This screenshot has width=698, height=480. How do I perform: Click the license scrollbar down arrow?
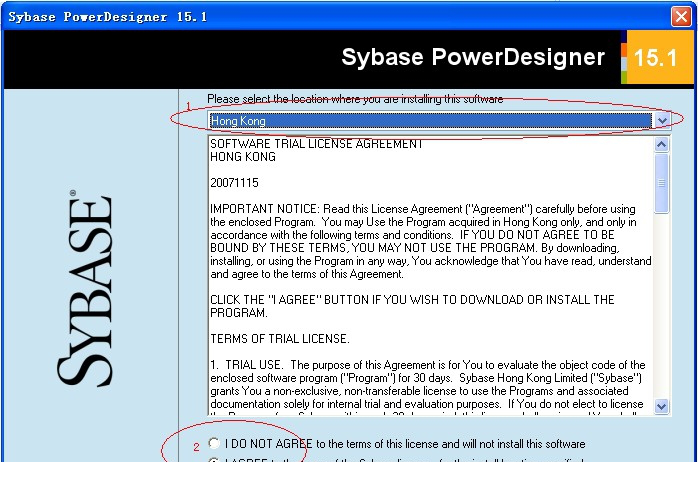[661, 406]
